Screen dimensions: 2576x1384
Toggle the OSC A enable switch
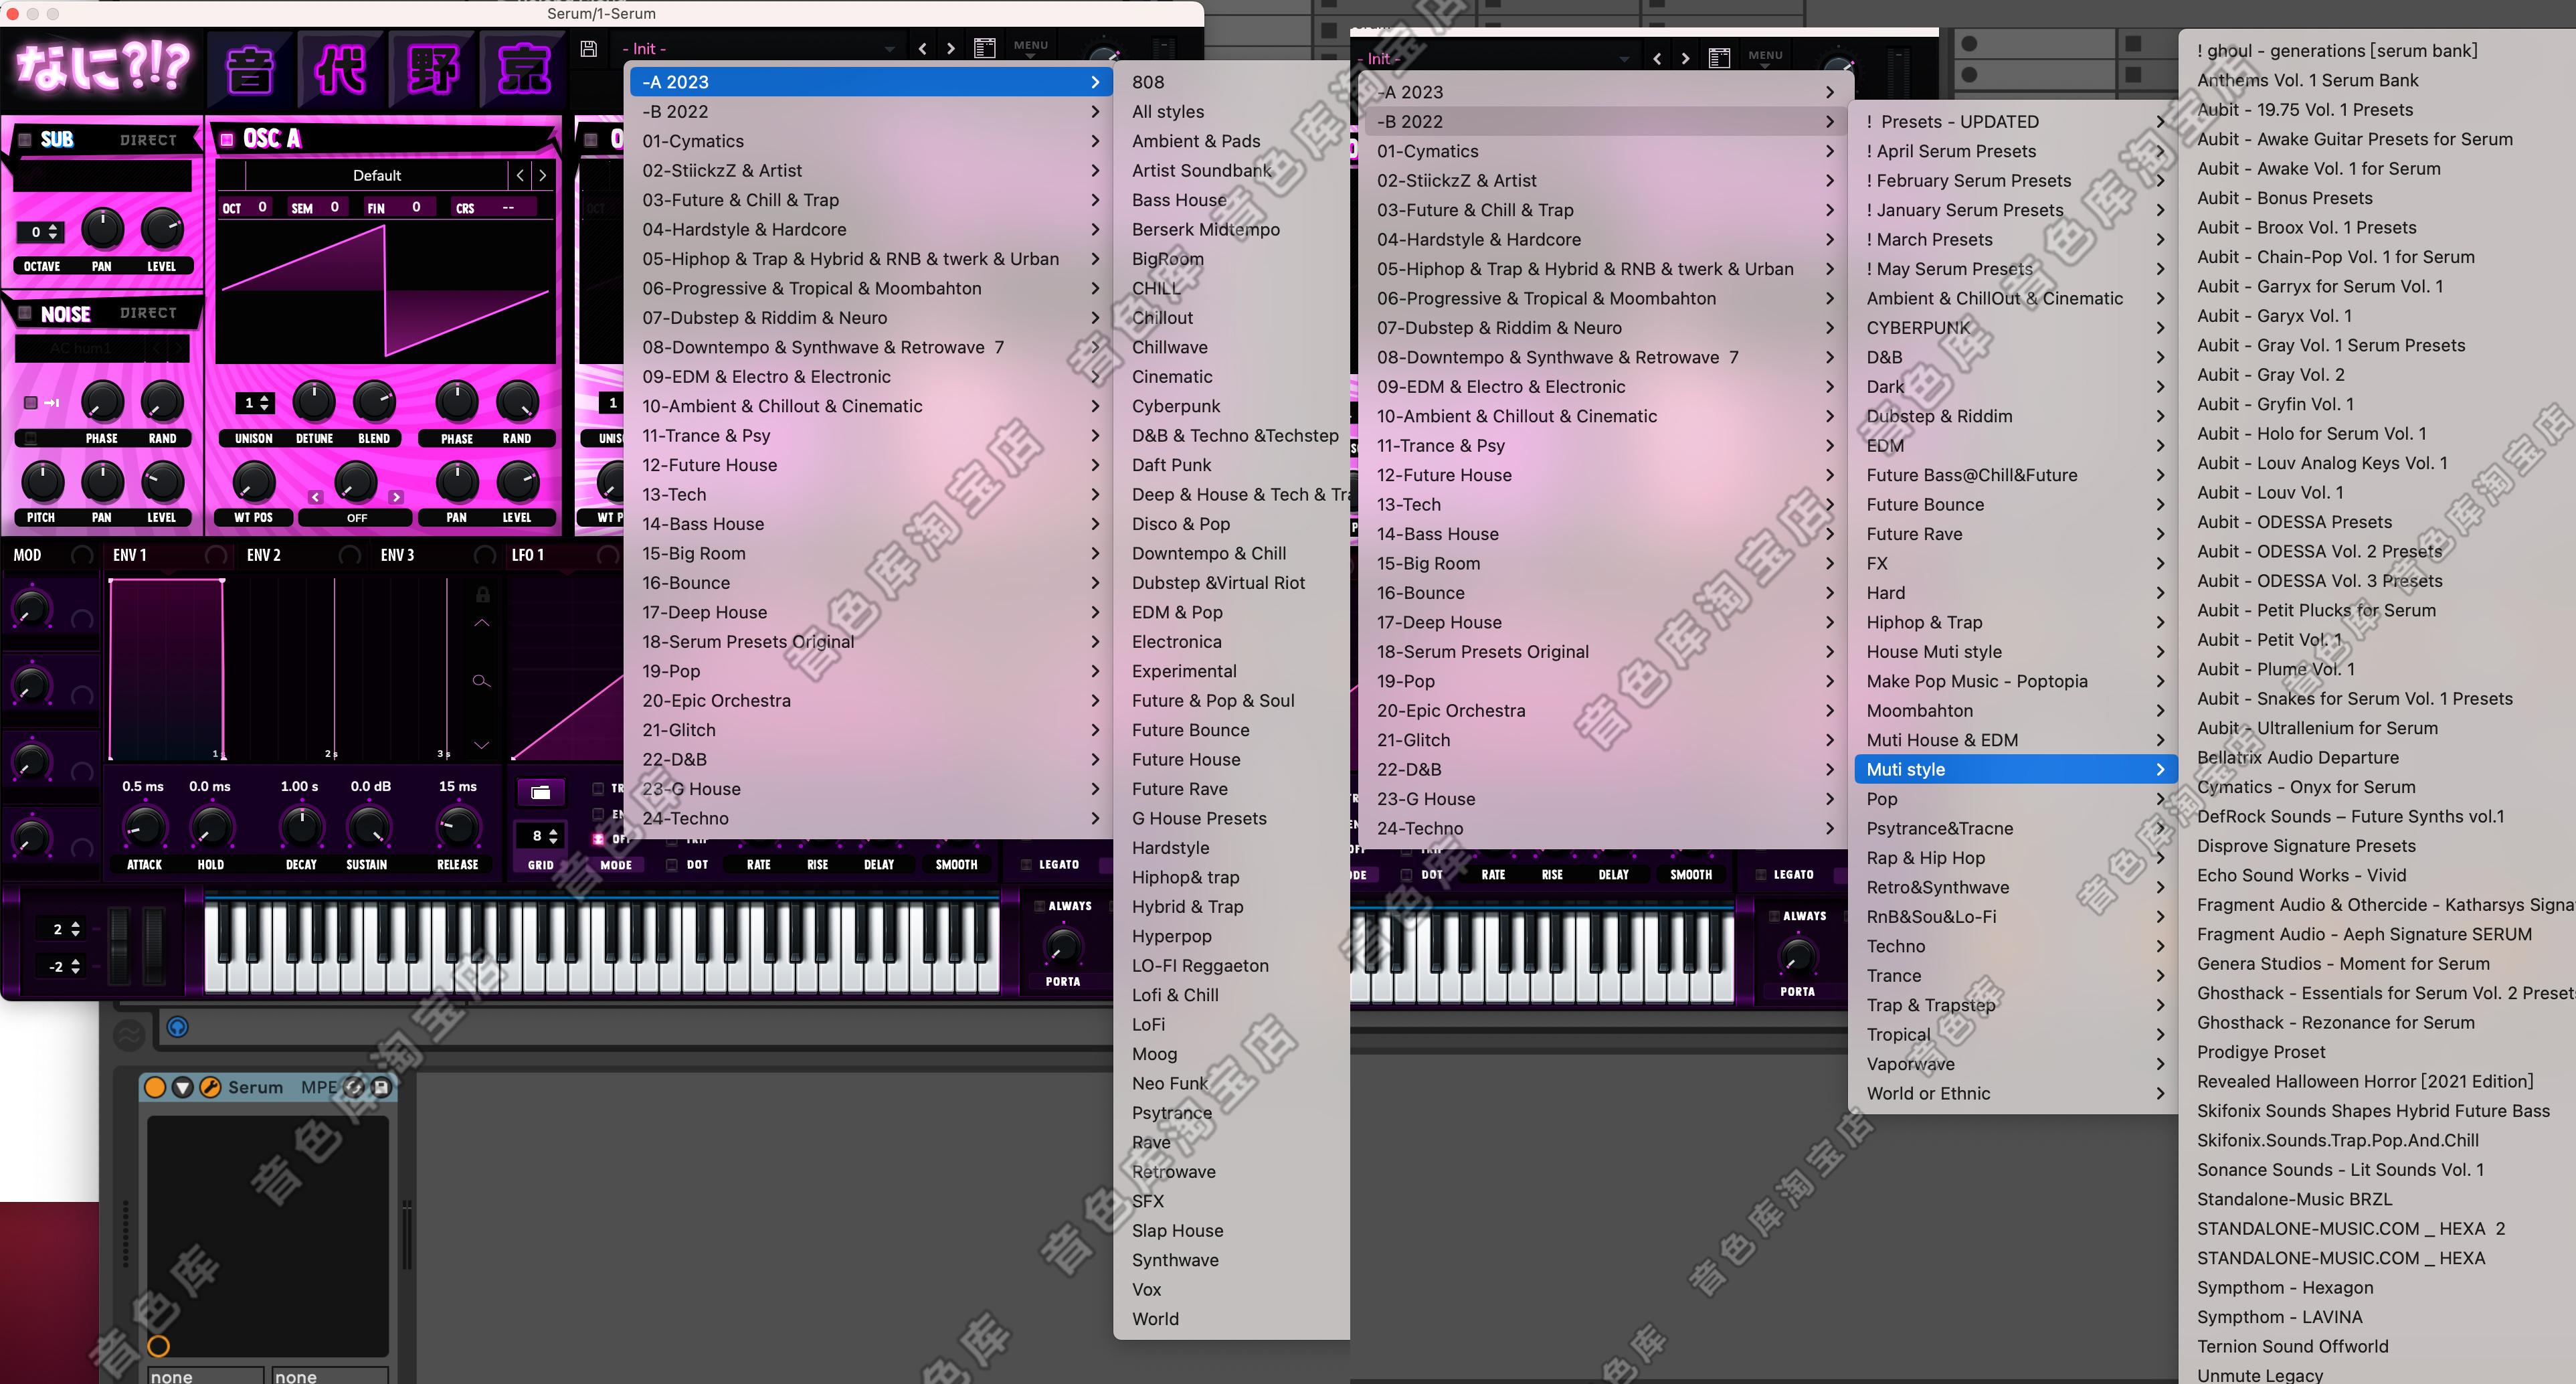(x=227, y=139)
